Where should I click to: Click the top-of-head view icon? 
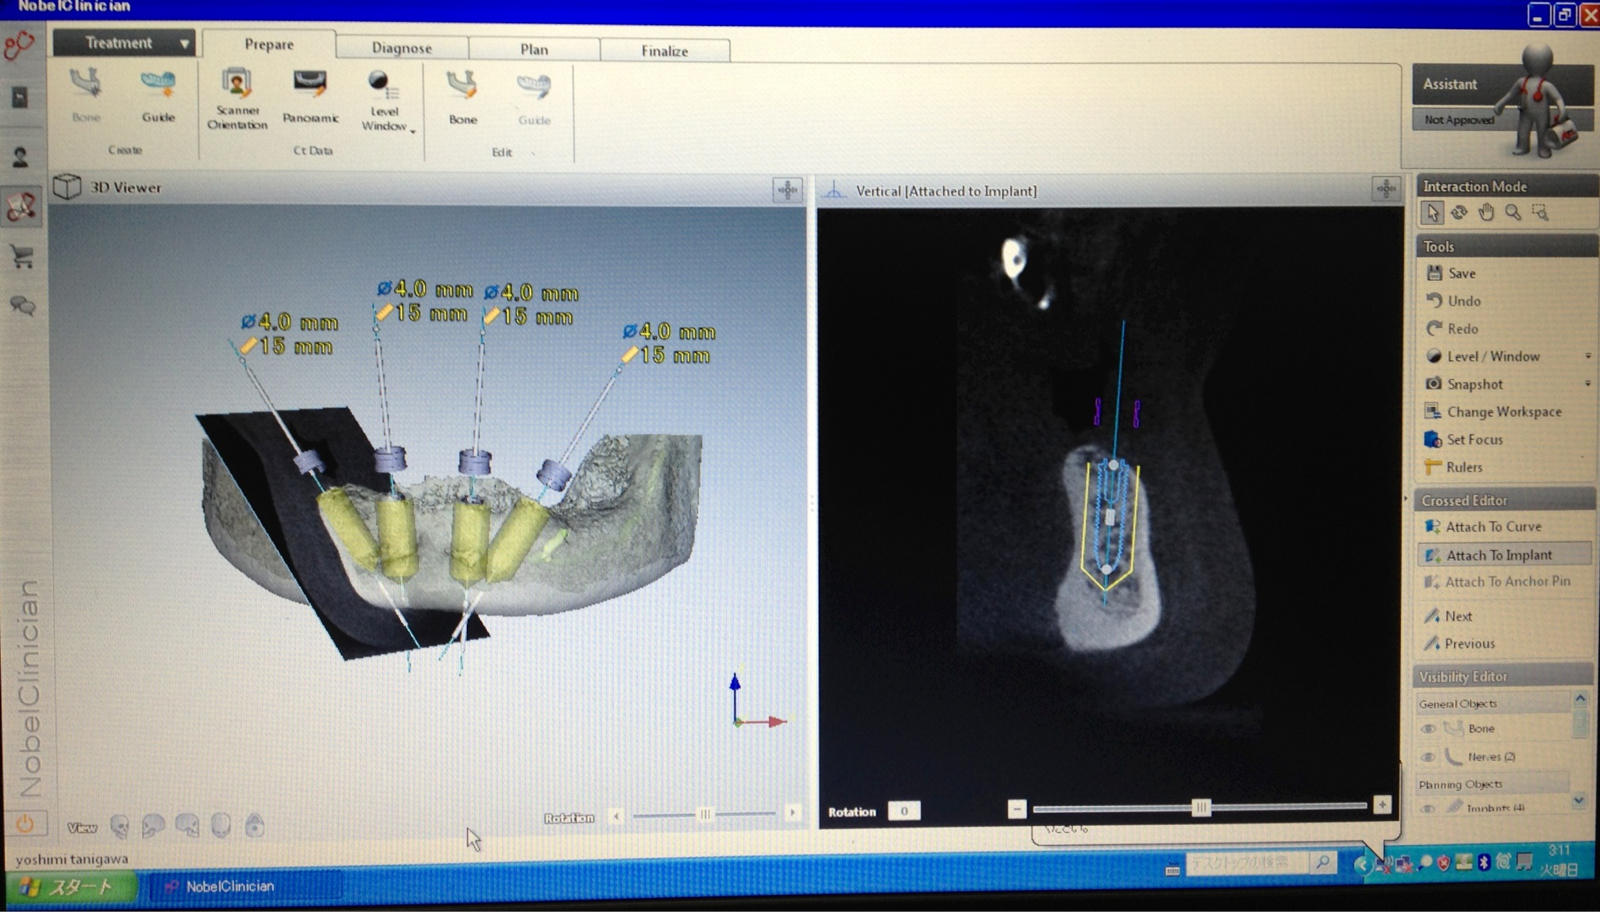point(255,826)
